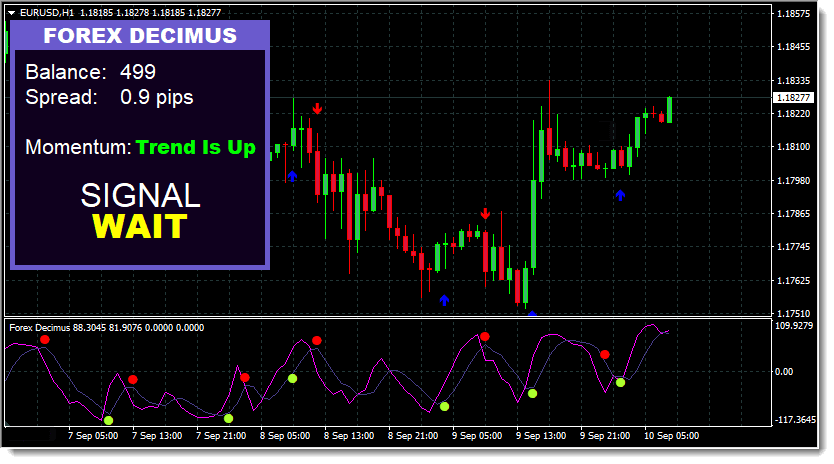Click the red sell arrow above 9 Sep 05:00

[x=485, y=214]
